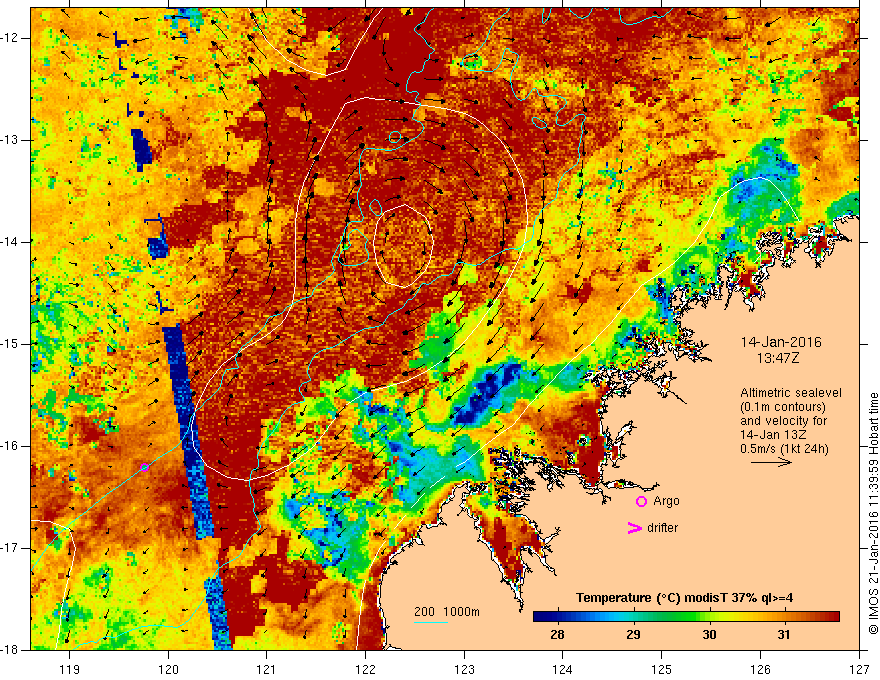
Task: Click the 121 longitude axis label
Action: point(267,669)
